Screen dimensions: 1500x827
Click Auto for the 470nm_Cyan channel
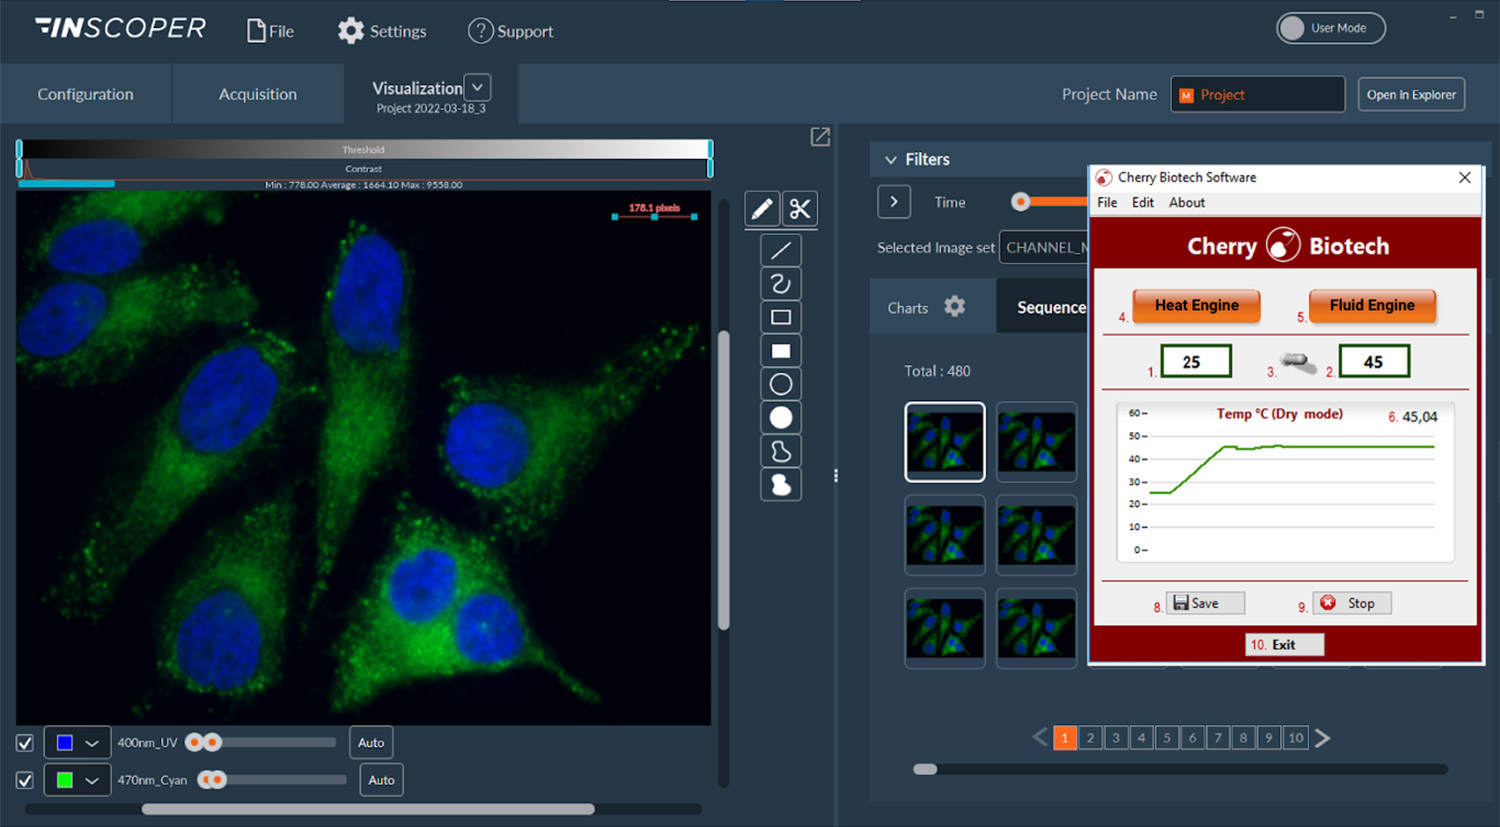tap(381, 780)
